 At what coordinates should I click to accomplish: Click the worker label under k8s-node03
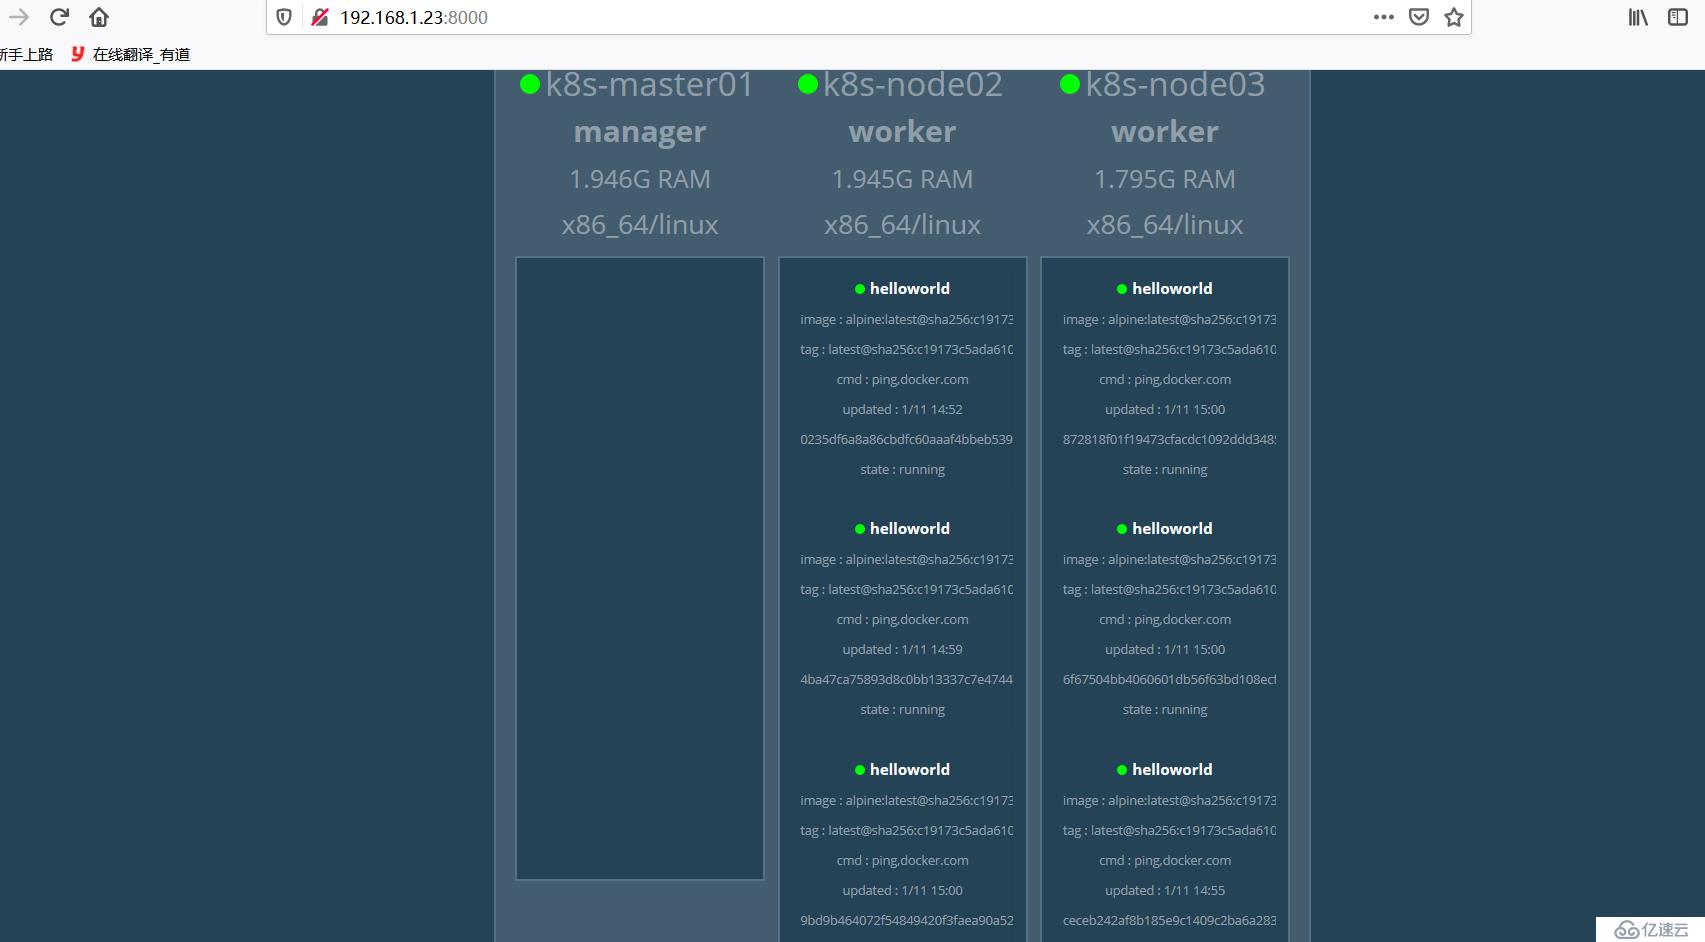(1165, 132)
